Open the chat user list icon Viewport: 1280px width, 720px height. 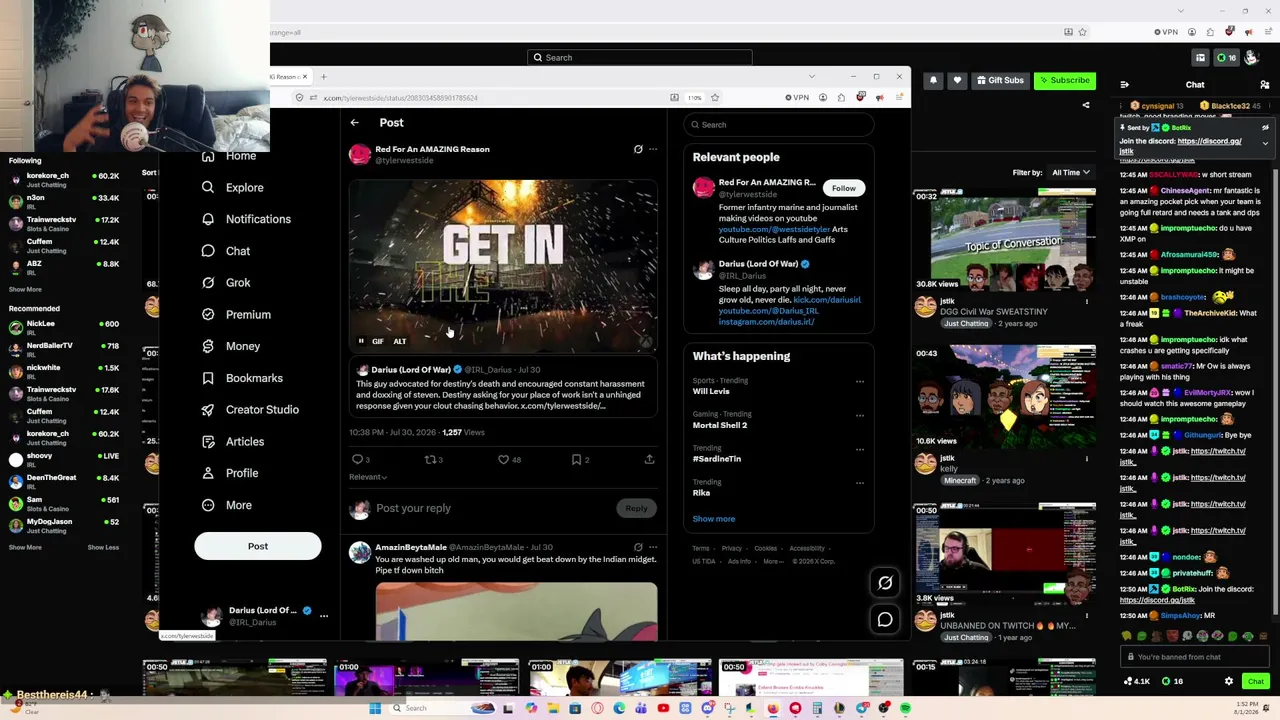[x=1265, y=85]
